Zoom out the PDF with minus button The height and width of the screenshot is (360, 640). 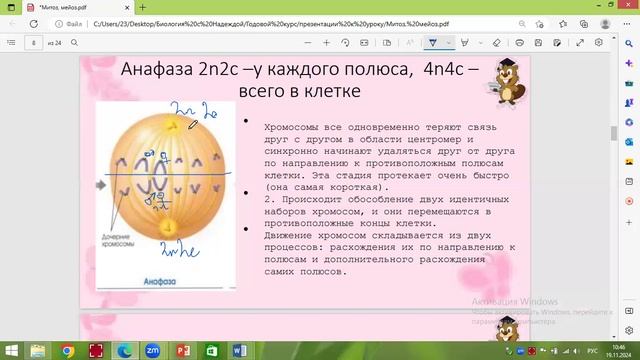[x=308, y=42]
